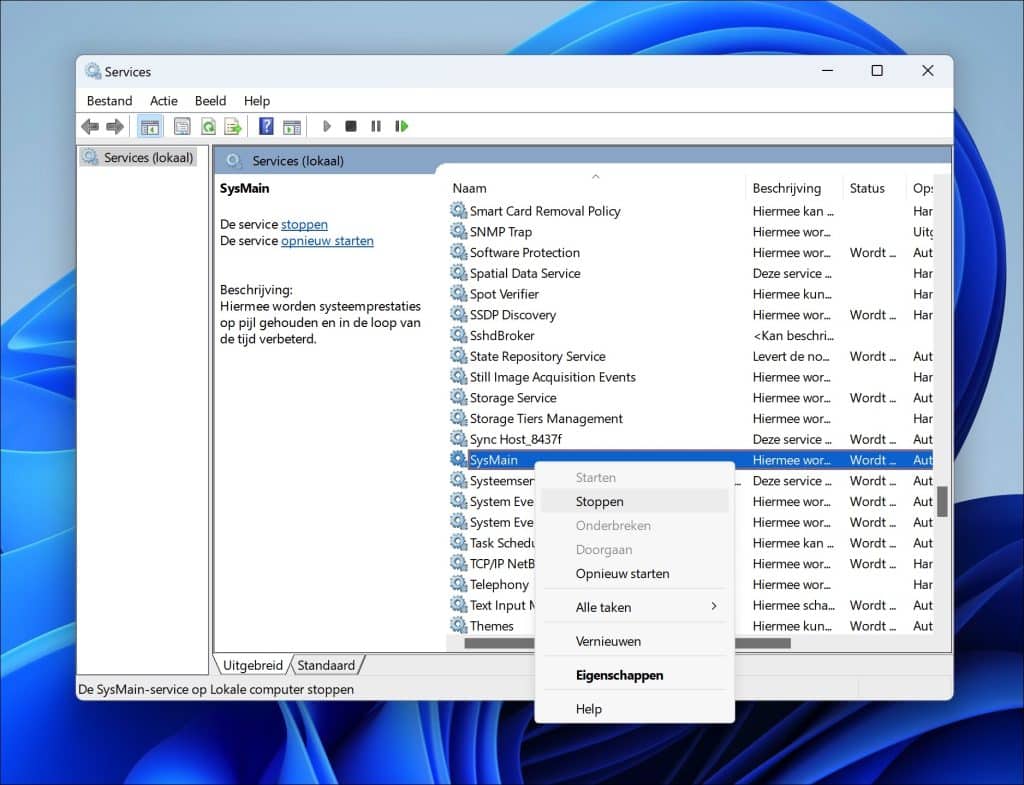Click '<Kan beschri...' description of SshdBroker
The width and height of the screenshot is (1024, 785).
pos(793,335)
